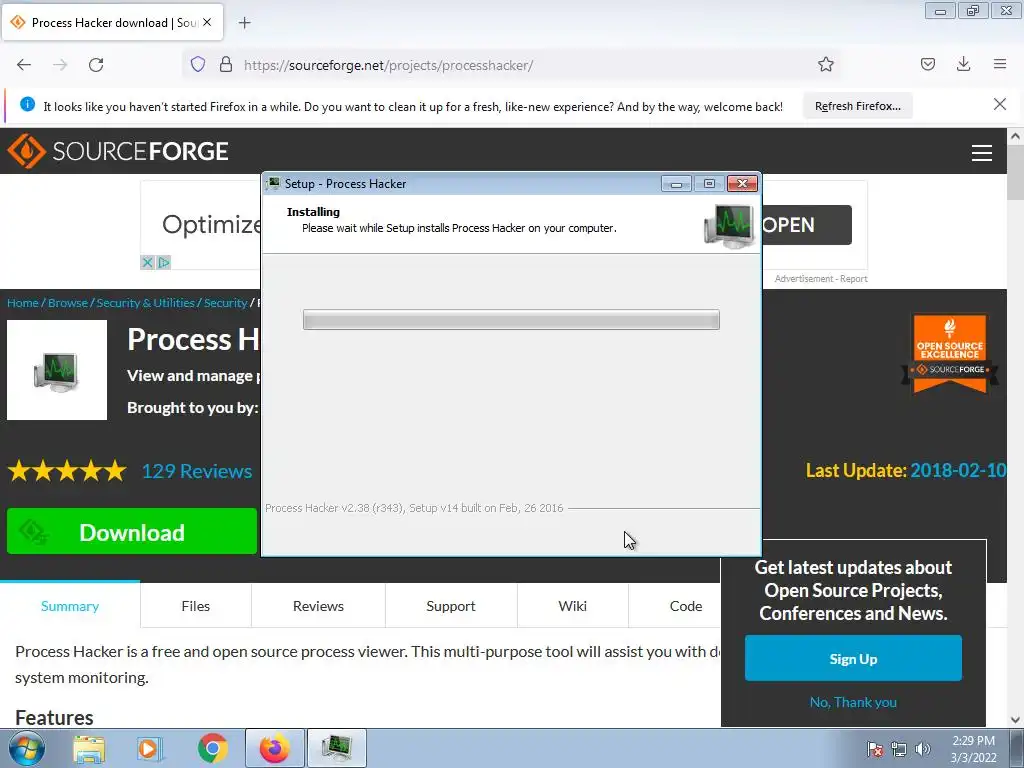Viewport: 1024px width, 768px height.
Task: Reload the page with the refresh icon
Action: pos(96,65)
